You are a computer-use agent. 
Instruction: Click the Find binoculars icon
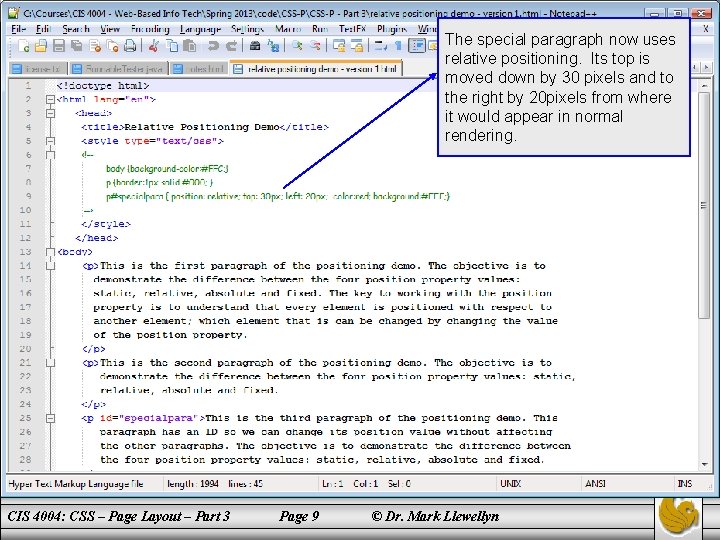click(256, 46)
